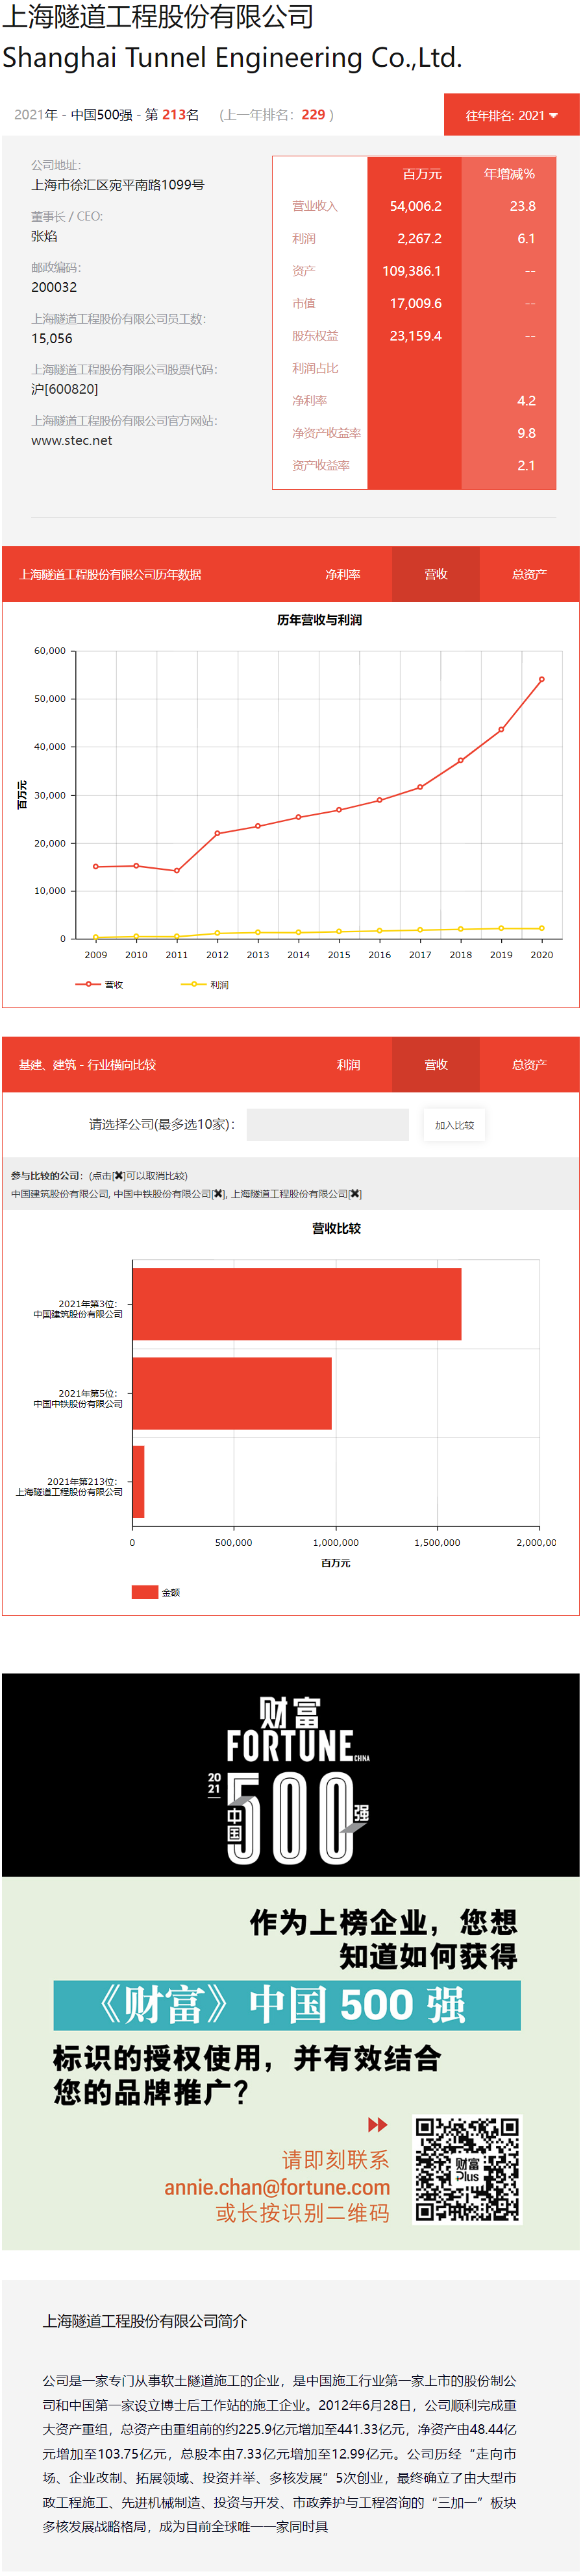
Task: Click the postal code 200032
Action: point(54,288)
